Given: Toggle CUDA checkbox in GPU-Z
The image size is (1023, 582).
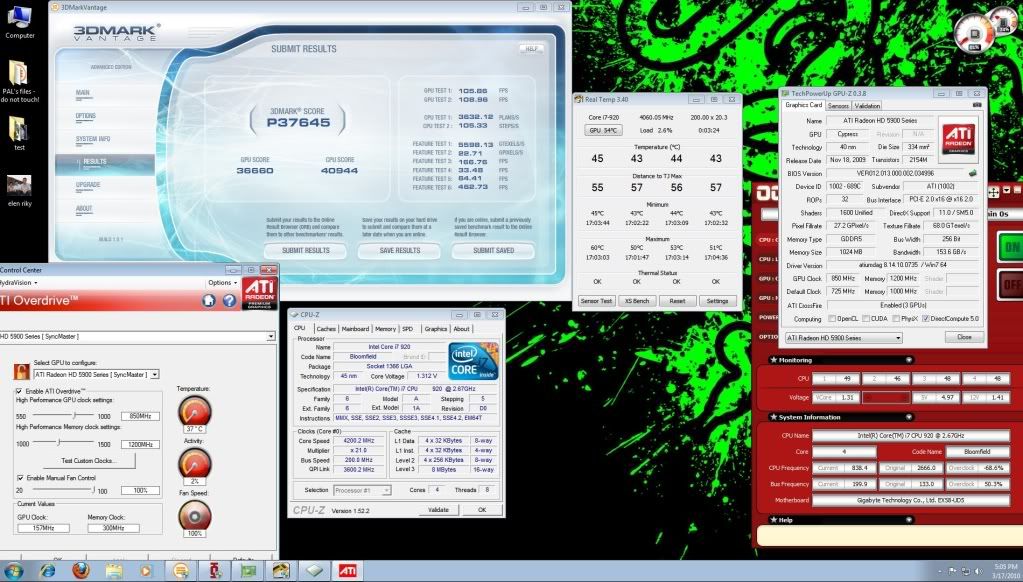Looking at the screenshot, I should [x=866, y=319].
